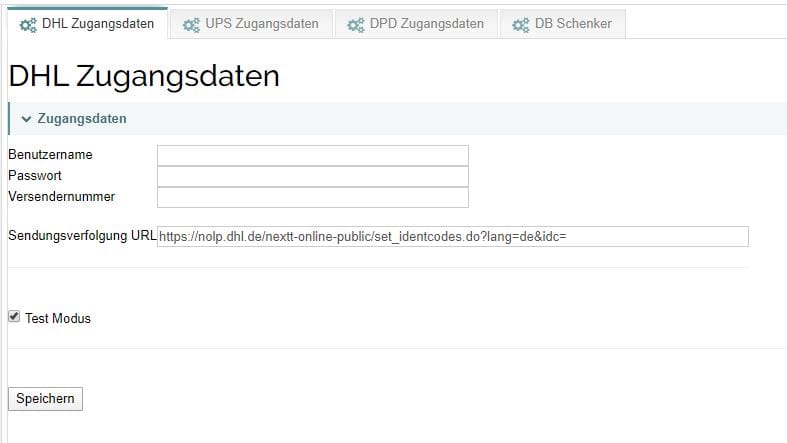Focus the Benutzername input field
Screen dimensions: 787x443
pos(313,156)
